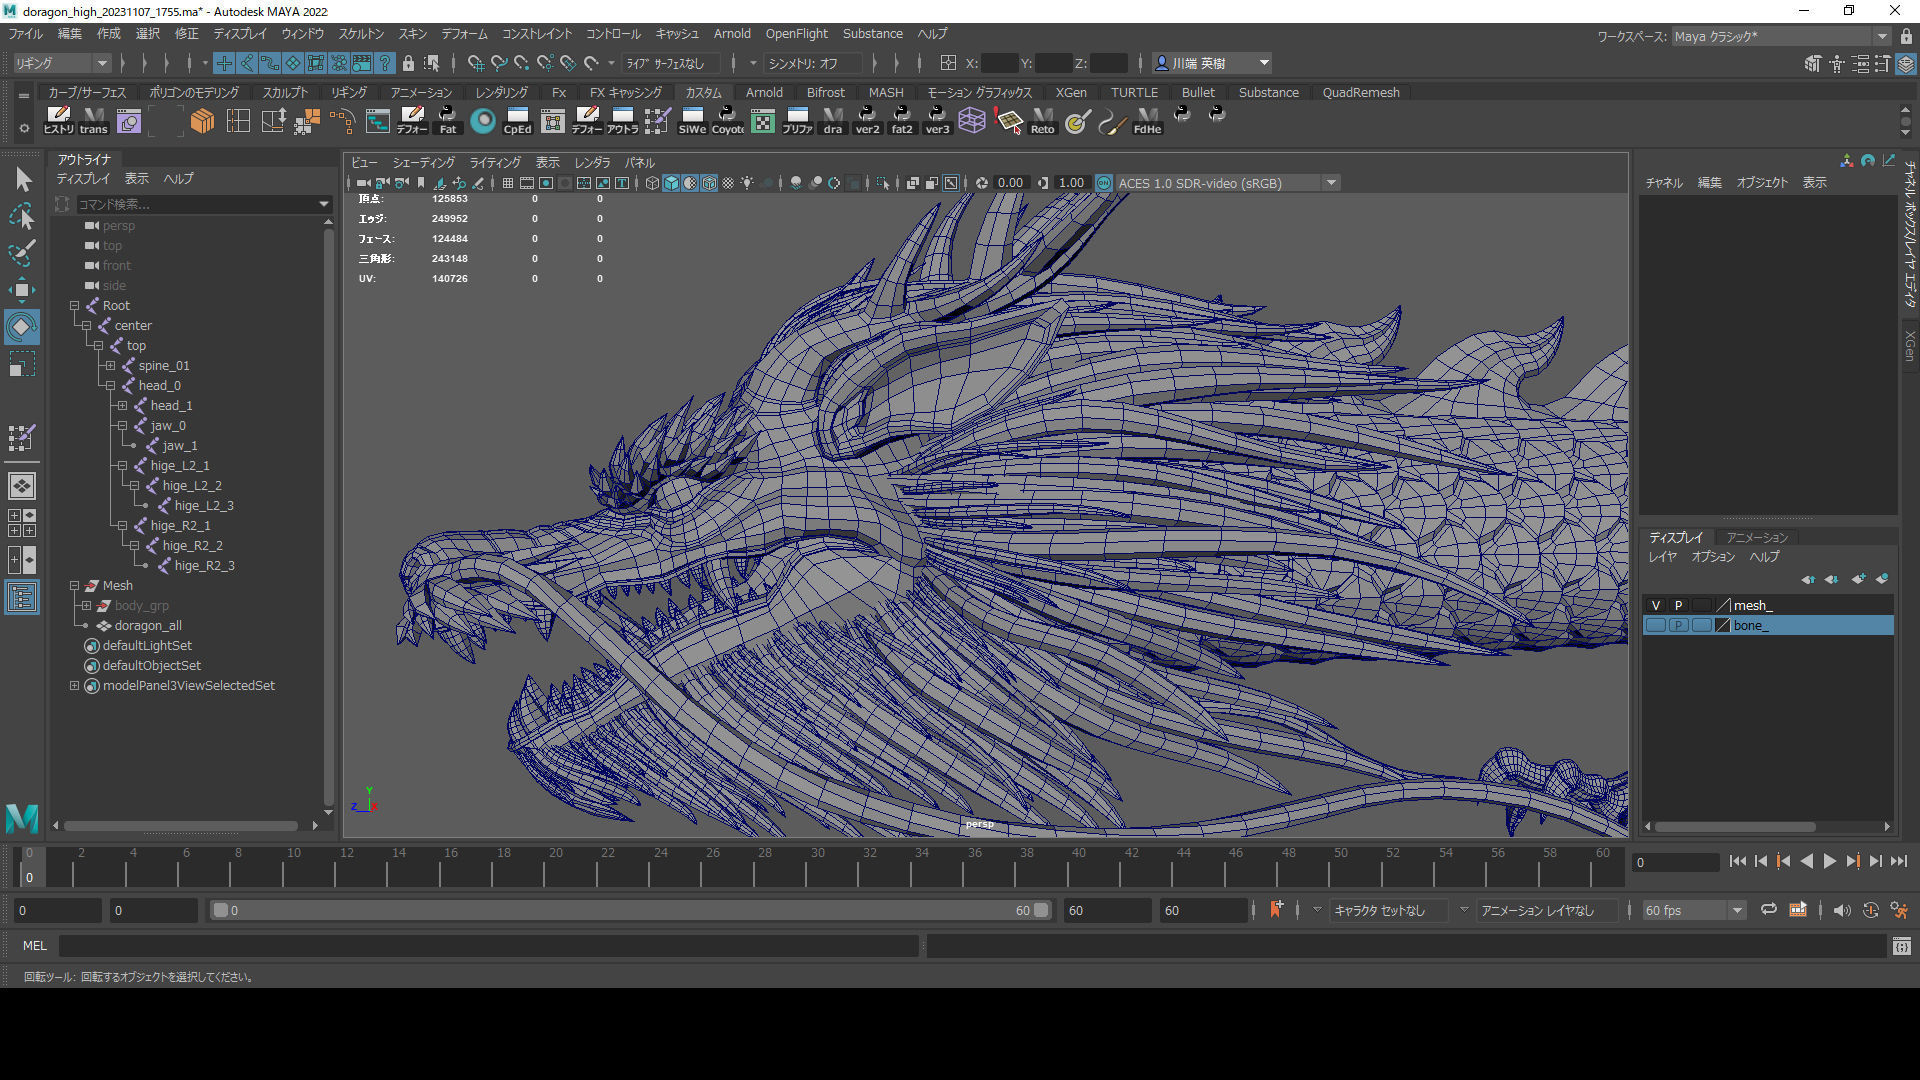Switch to the ポリゴンのモデリング shelf tab
1920x1080 pixels.
pyautogui.click(x=194, y=92)
